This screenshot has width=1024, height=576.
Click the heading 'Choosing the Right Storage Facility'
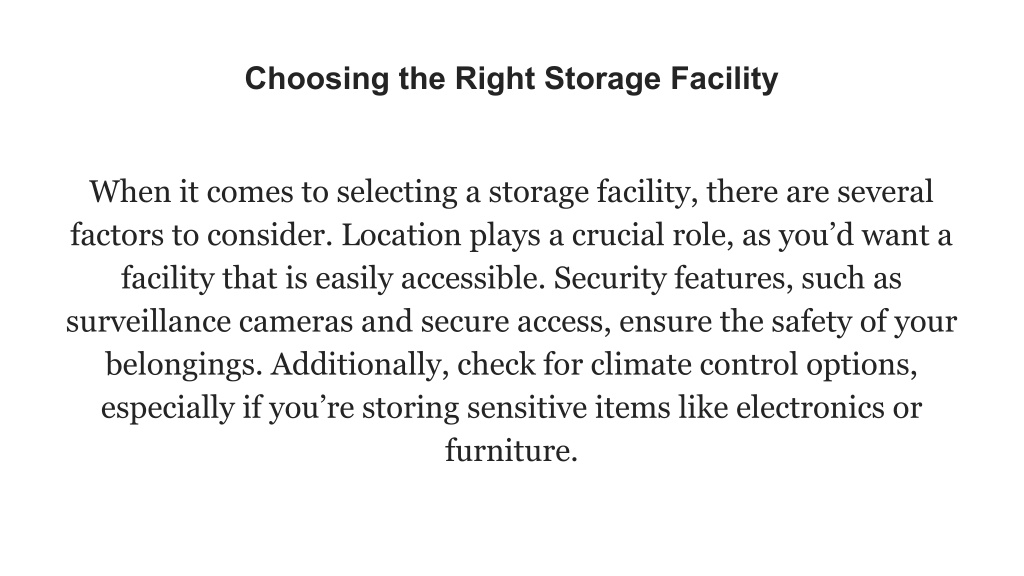pyautogui.click(x=511, y=80)
